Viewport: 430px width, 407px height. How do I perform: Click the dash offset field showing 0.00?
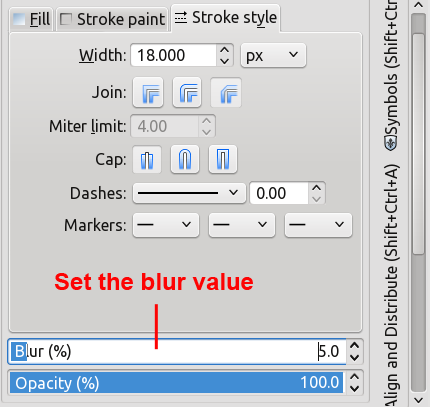coord(279,193)
